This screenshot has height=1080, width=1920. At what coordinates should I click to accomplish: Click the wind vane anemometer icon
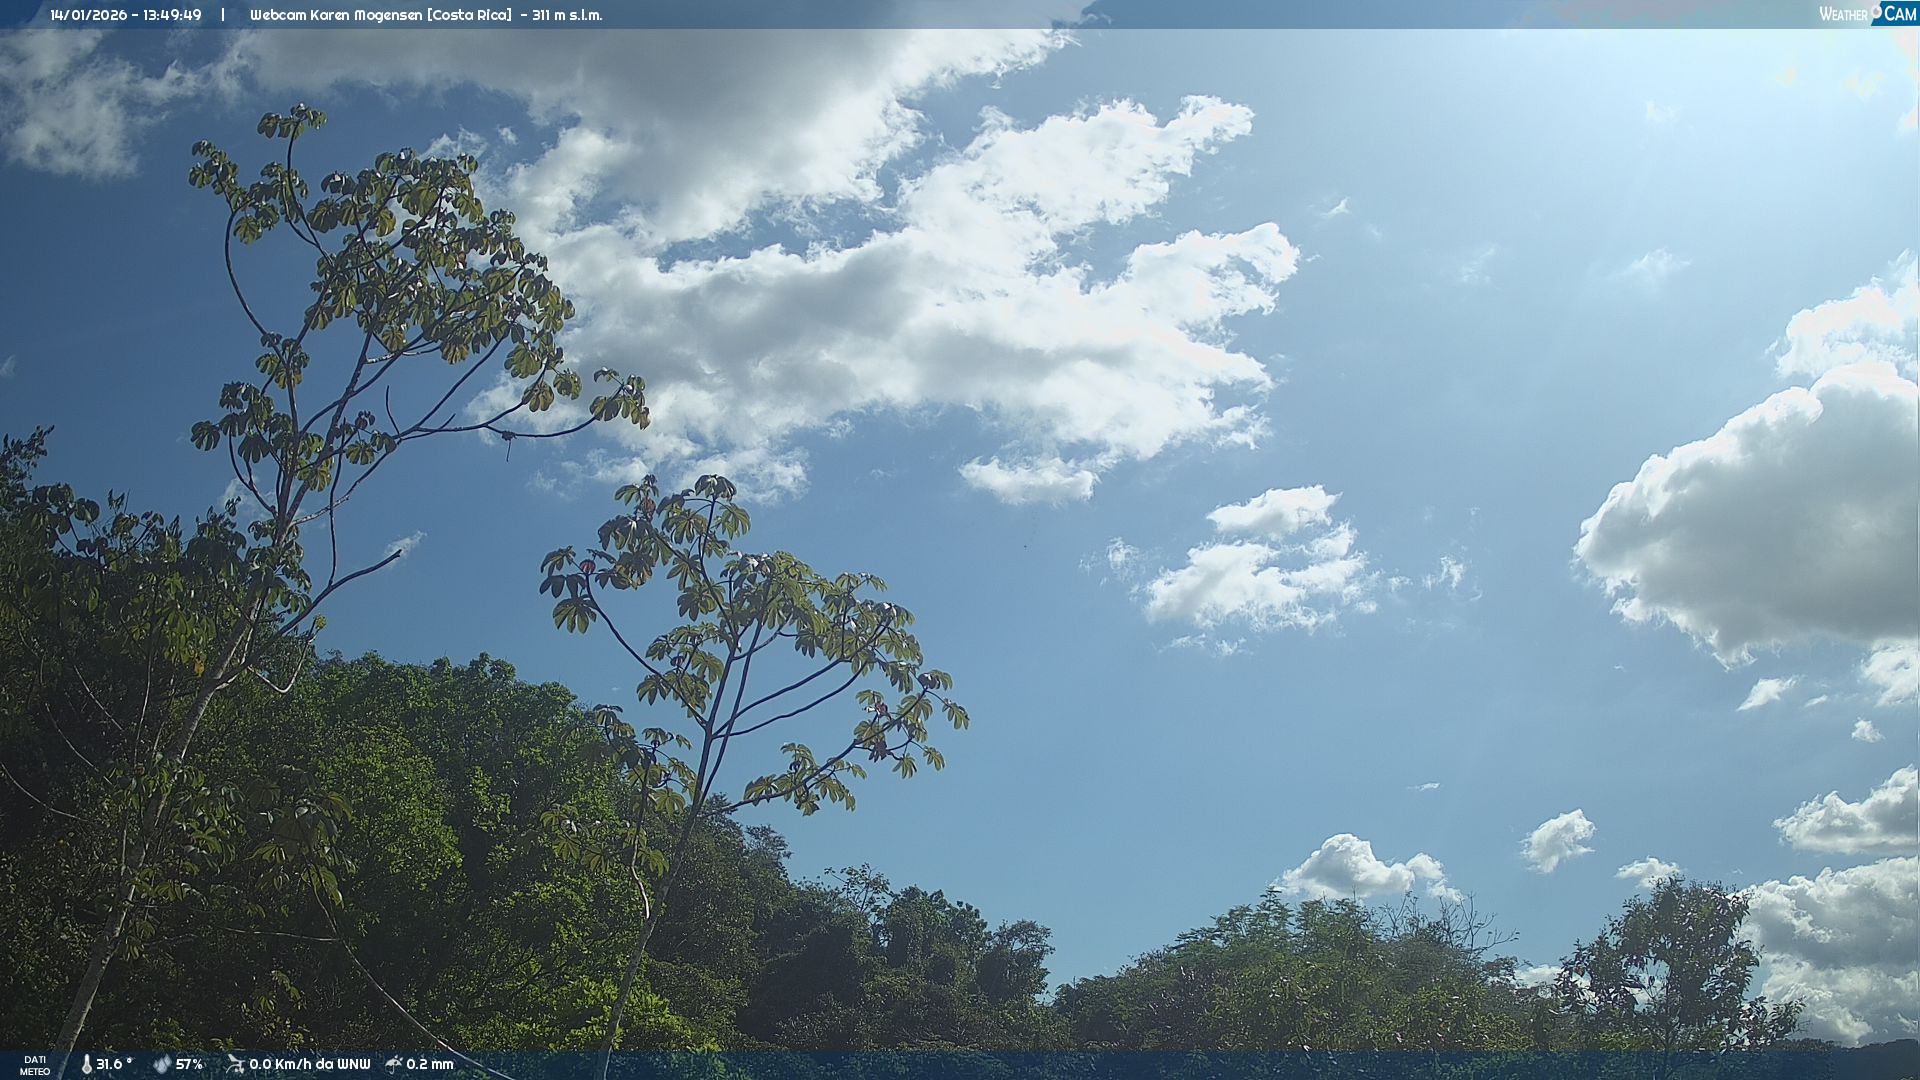point(235,1064)
